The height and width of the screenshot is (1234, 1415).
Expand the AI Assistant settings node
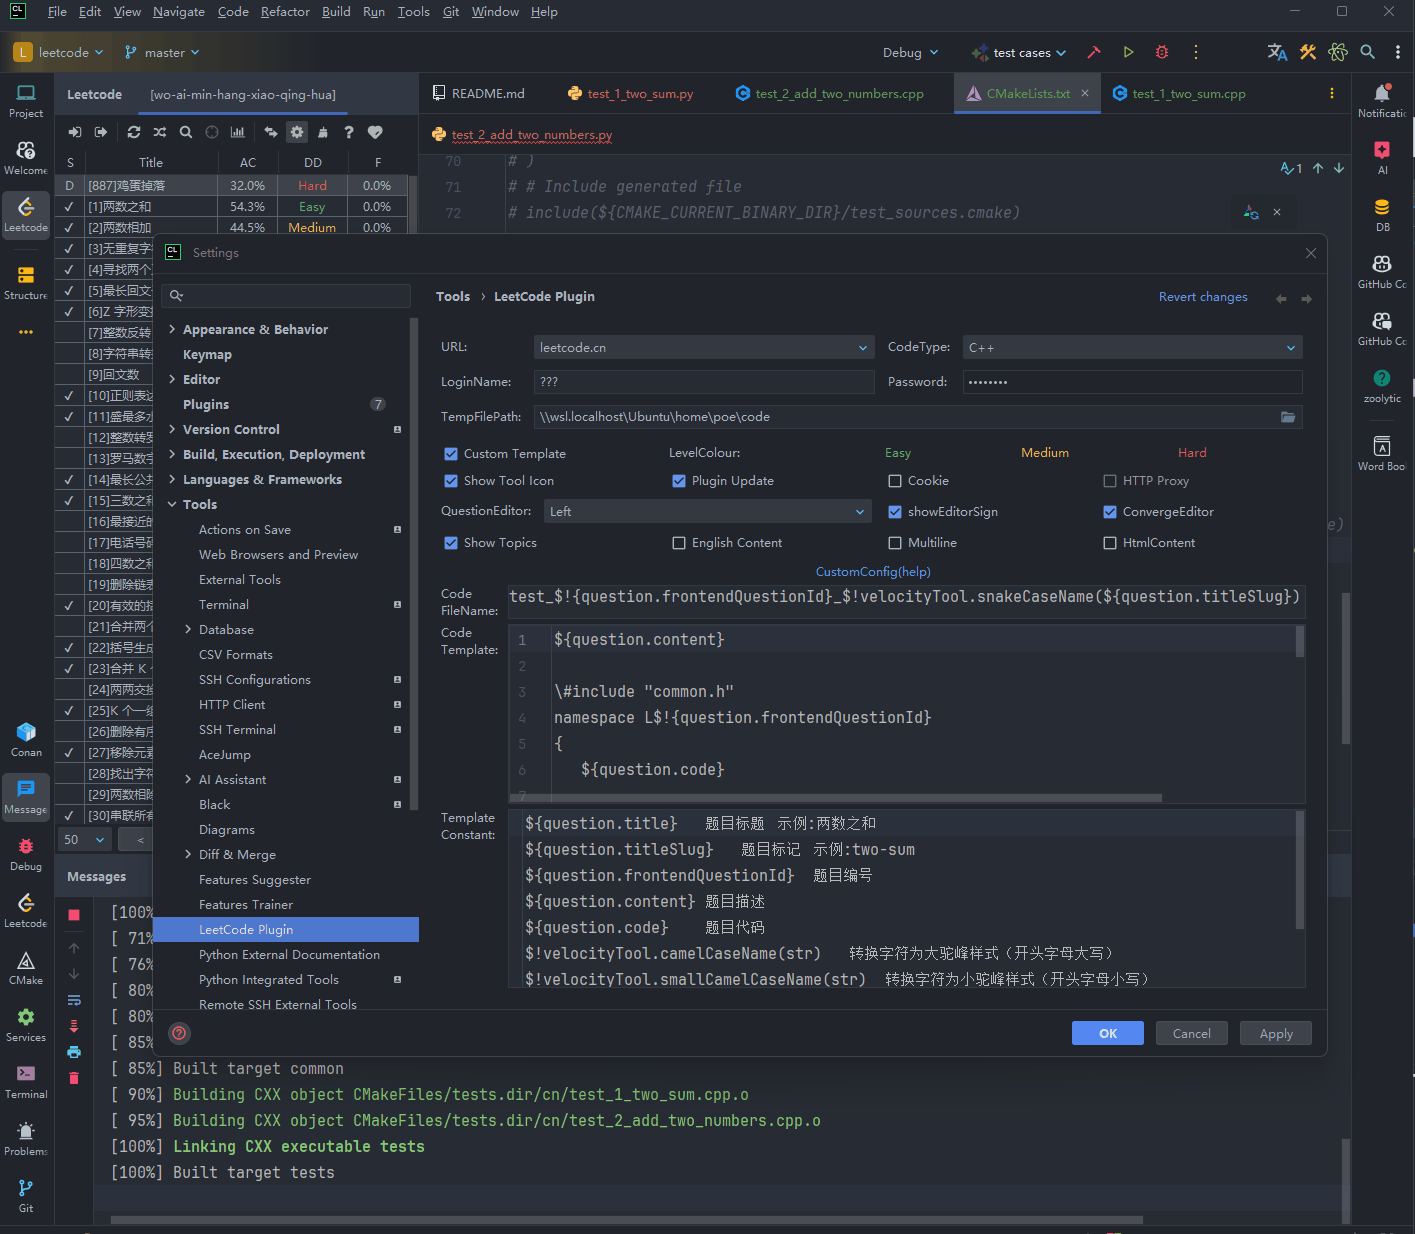[188, 780]
